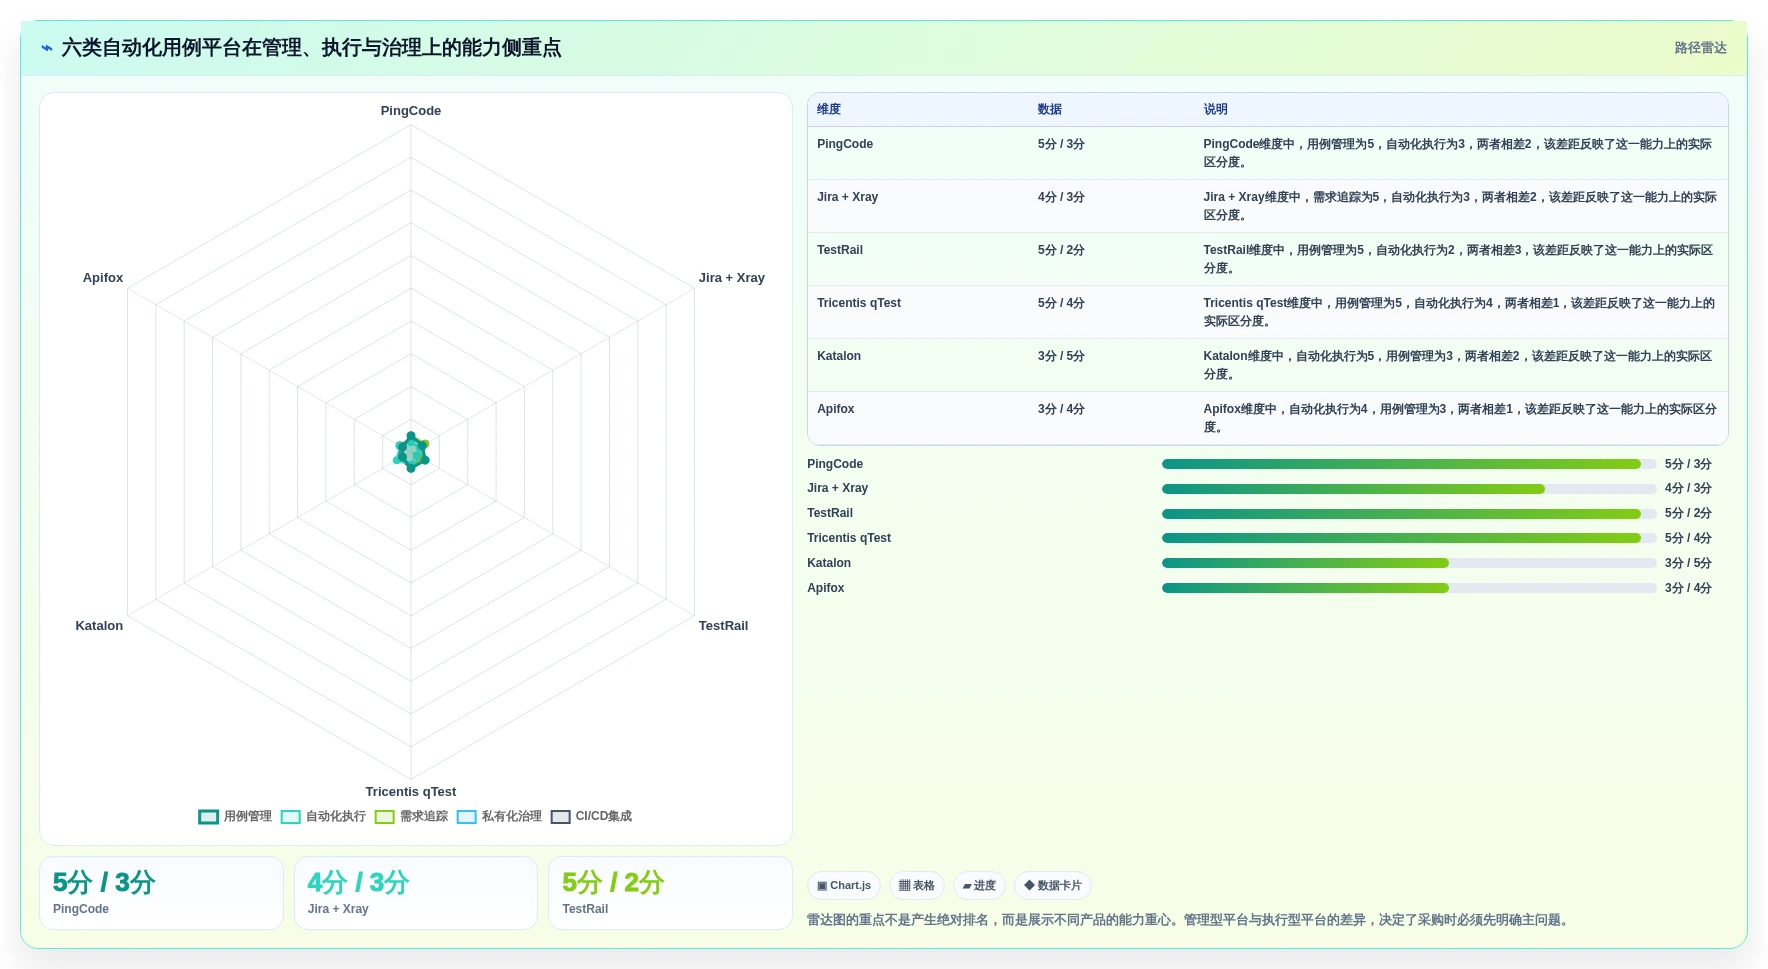
Task: Click the 六类自动化用例平台 title text
Action: (312, 48)
